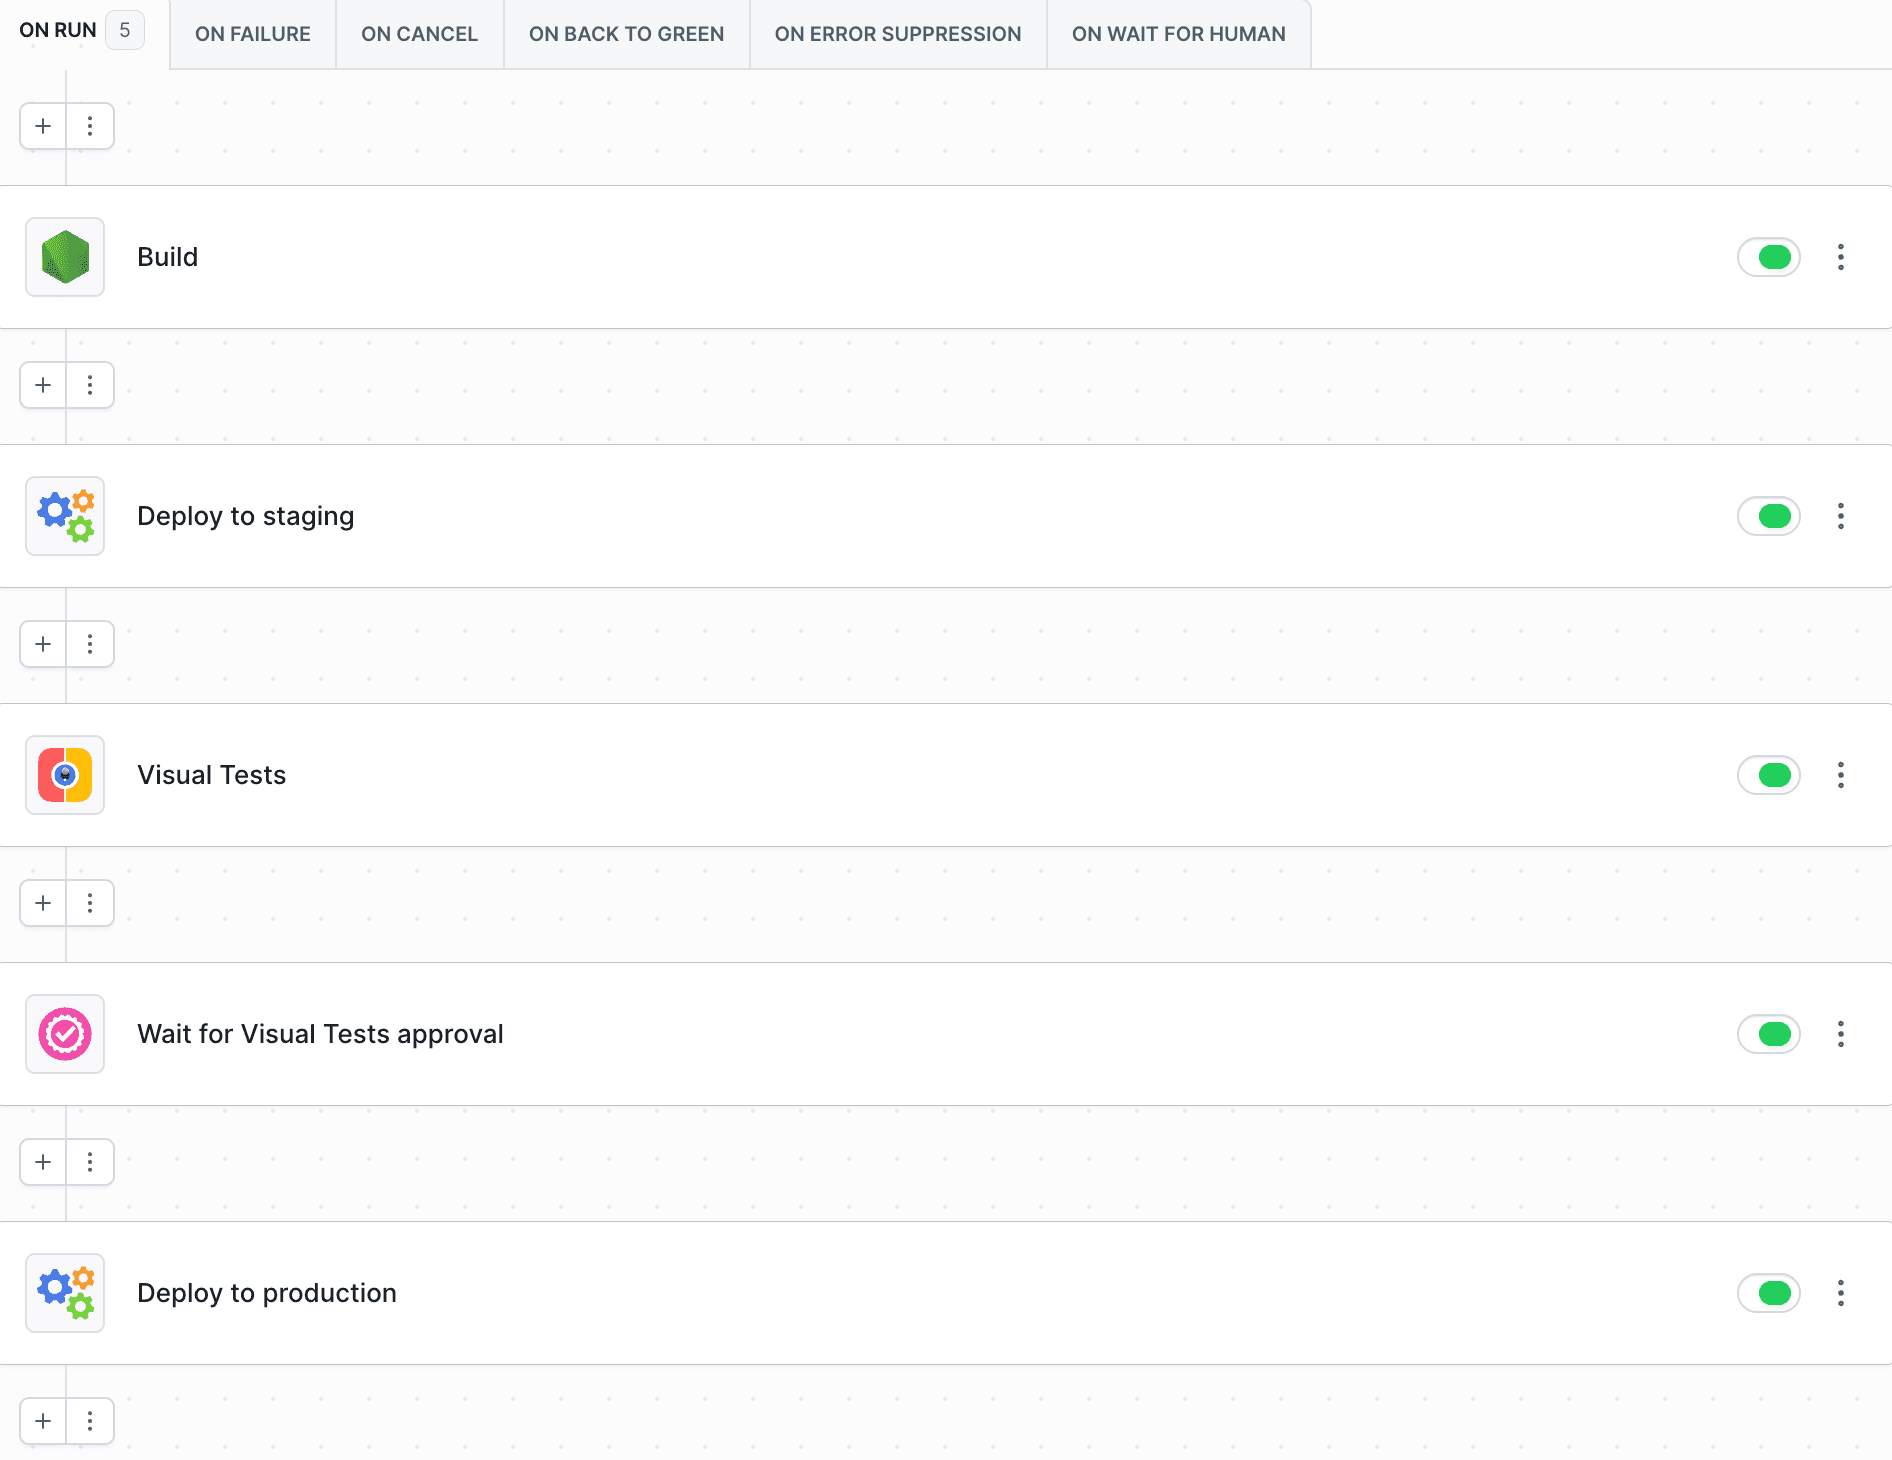The width and height of the screenshot is (1892, 1460).
Task: Open insert options menu above Visual Tests
Action: point(90,644)
